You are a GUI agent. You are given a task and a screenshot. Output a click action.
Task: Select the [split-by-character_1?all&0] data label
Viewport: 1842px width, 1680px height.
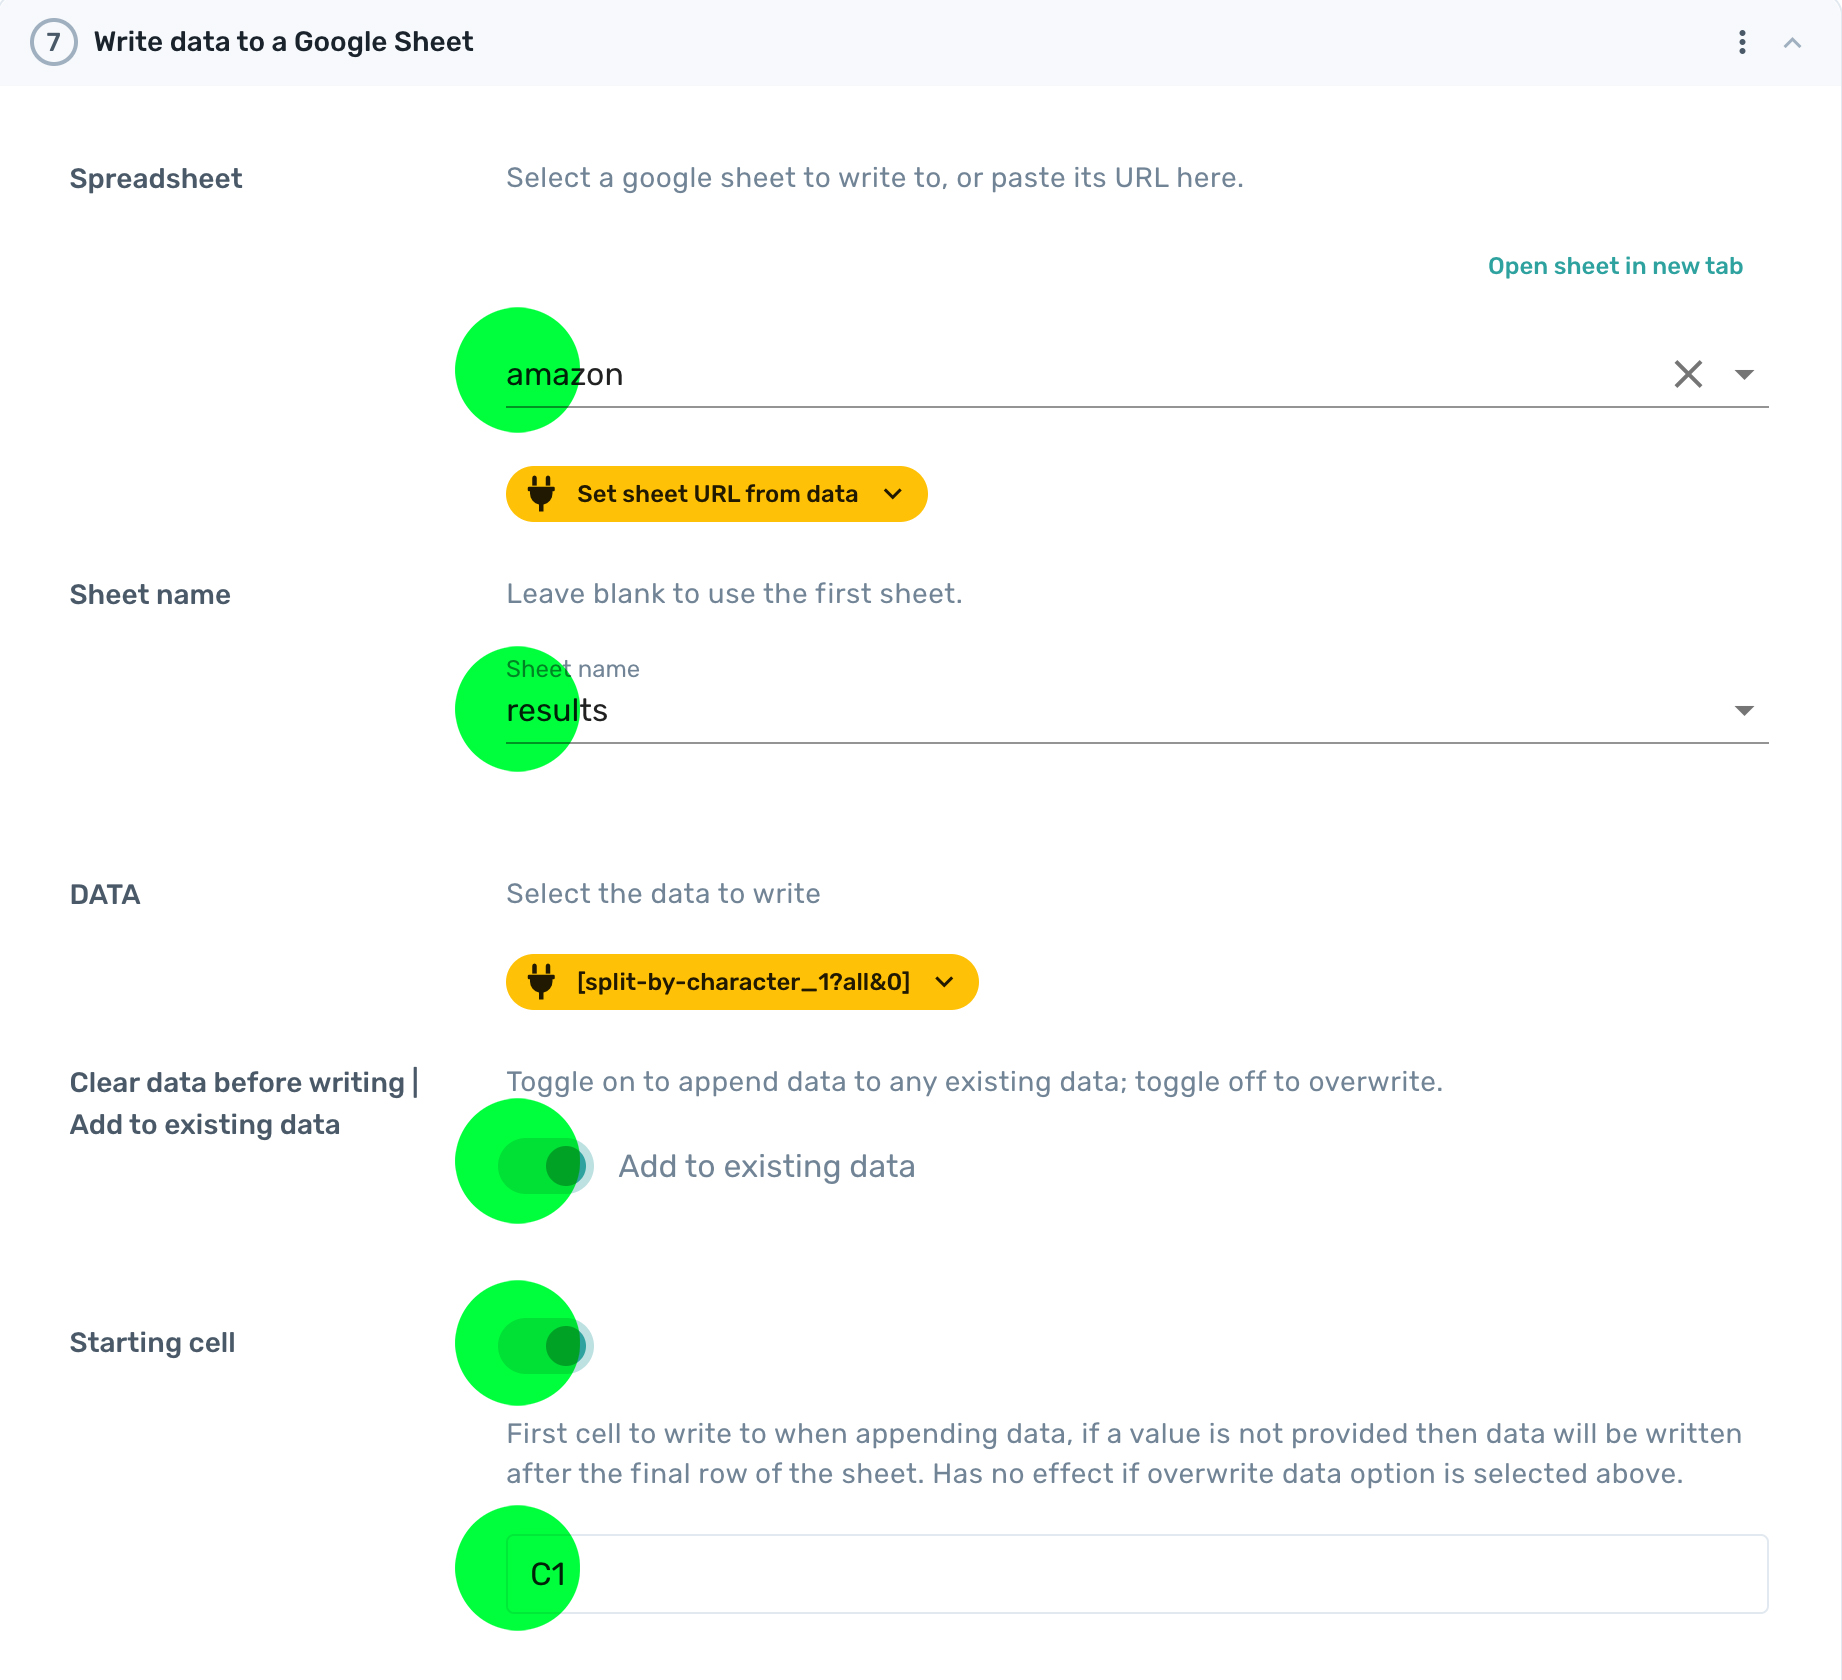point(743,982)
